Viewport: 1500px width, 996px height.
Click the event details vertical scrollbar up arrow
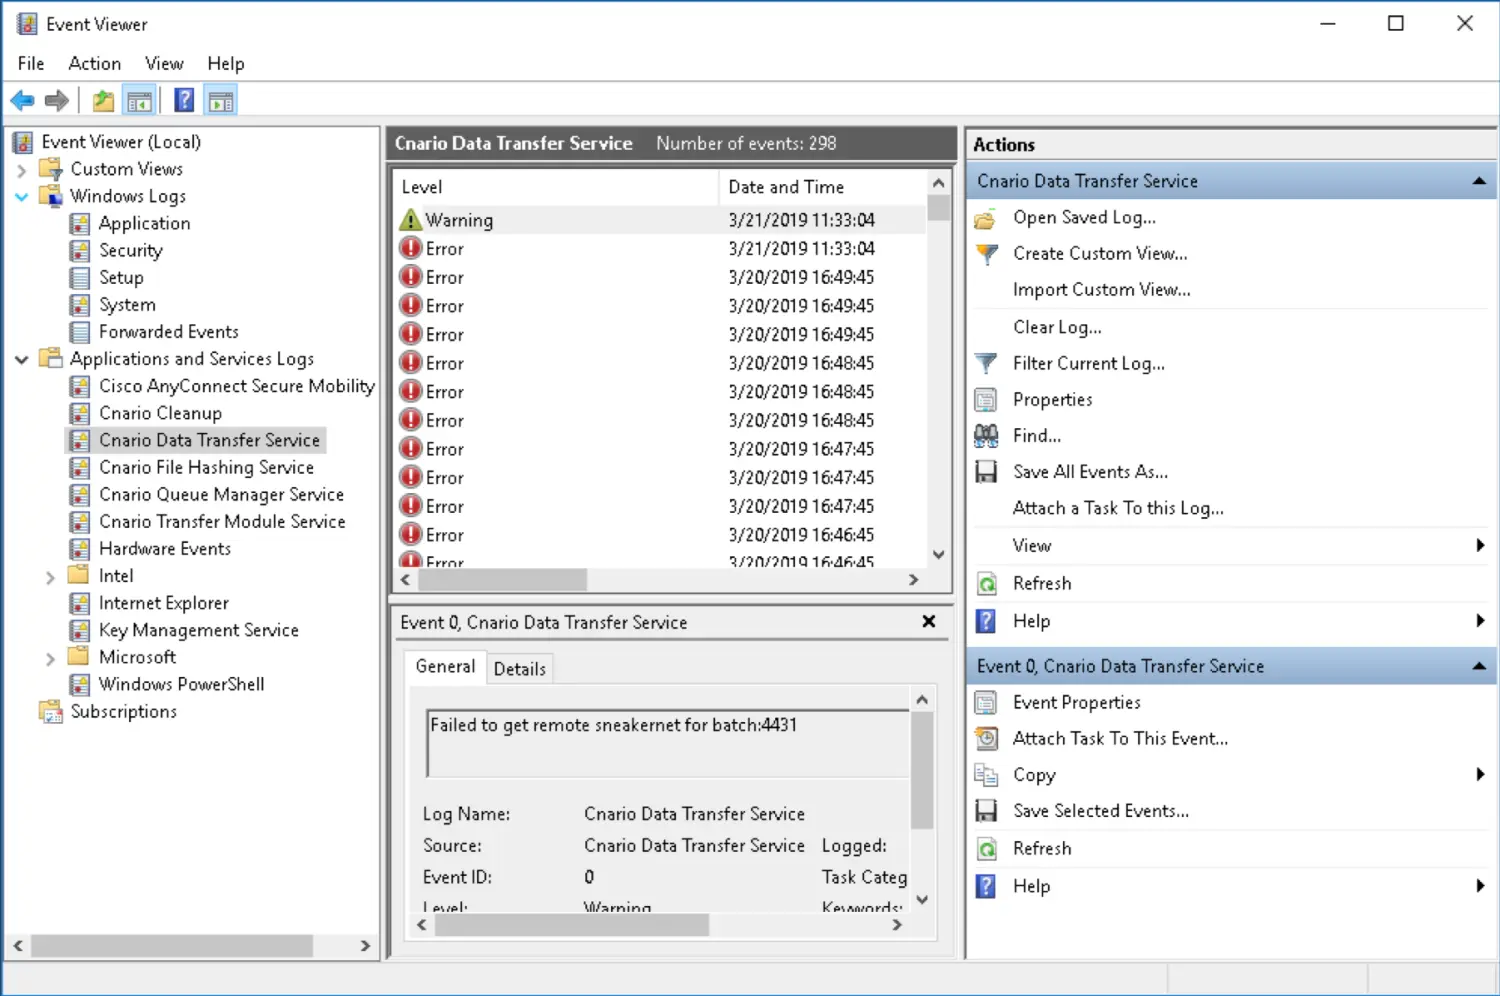pos(922,700)
